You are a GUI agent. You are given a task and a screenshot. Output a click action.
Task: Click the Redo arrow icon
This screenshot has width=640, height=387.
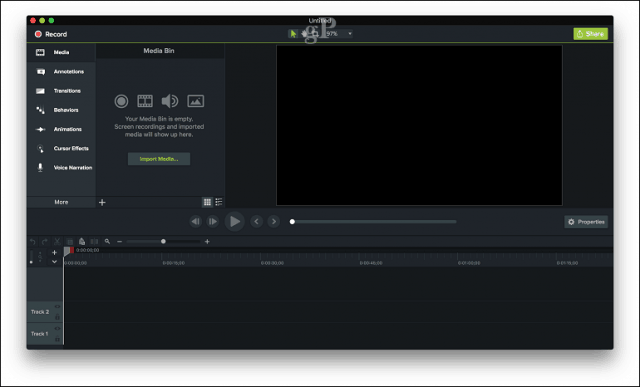click(x=45, y=242)
